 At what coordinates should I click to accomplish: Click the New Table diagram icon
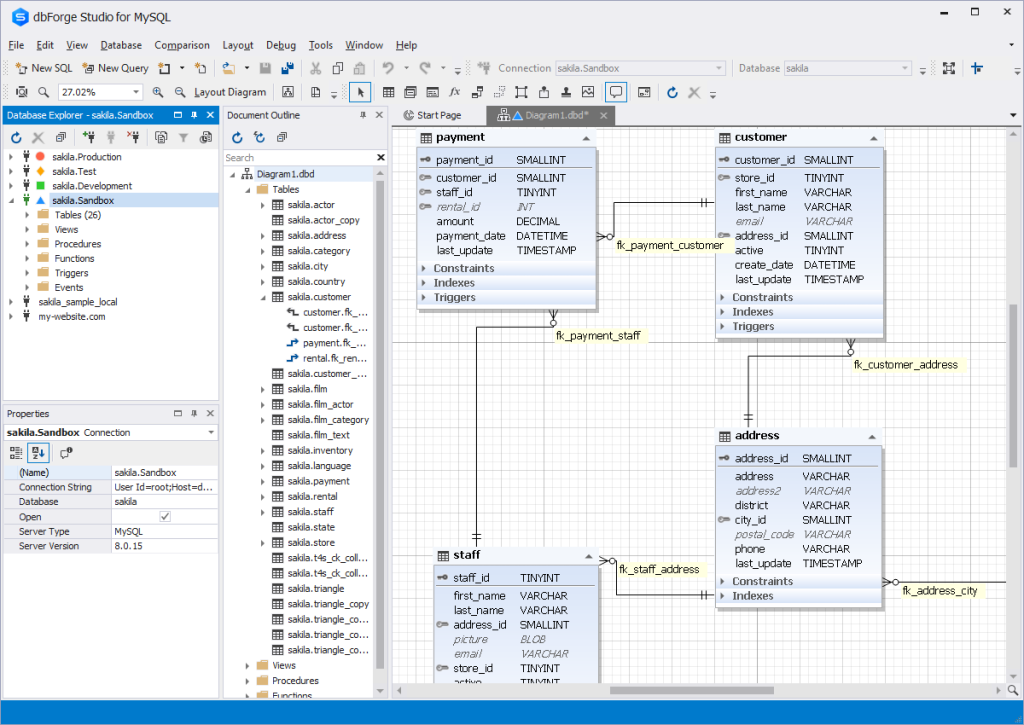(389, 92)
